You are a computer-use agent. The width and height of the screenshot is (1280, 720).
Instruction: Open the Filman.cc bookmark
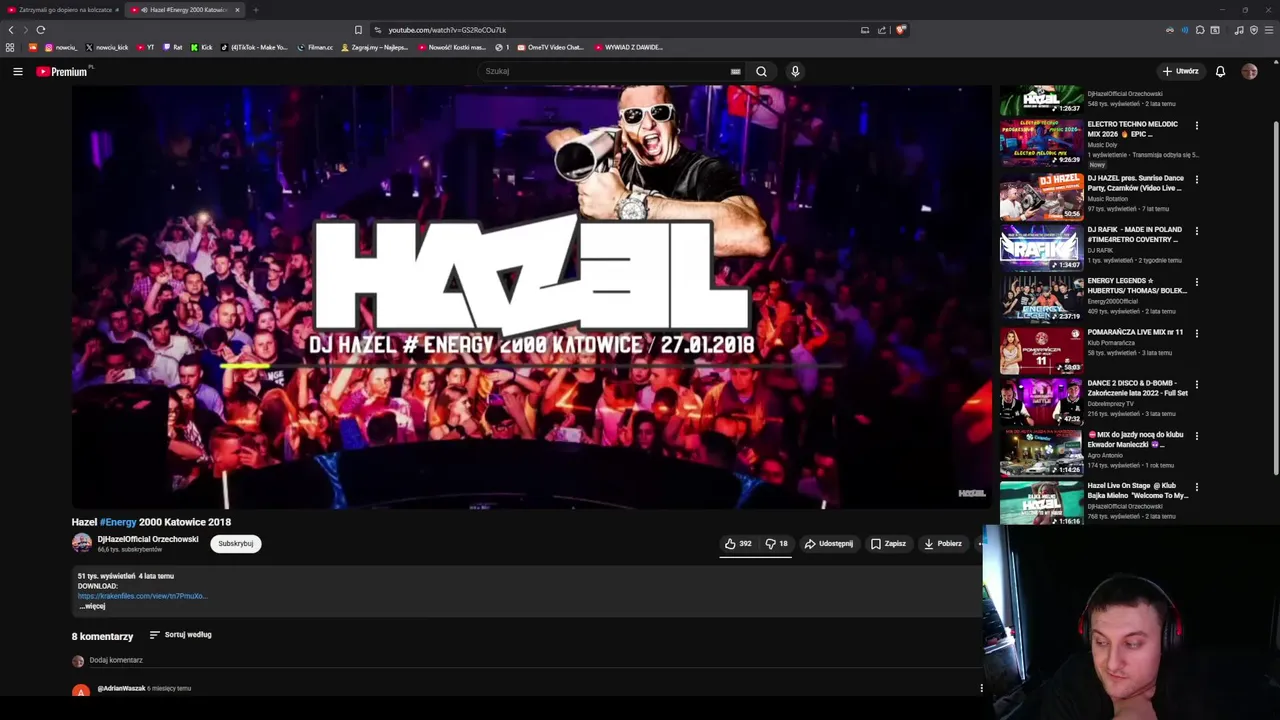point(315,47)
